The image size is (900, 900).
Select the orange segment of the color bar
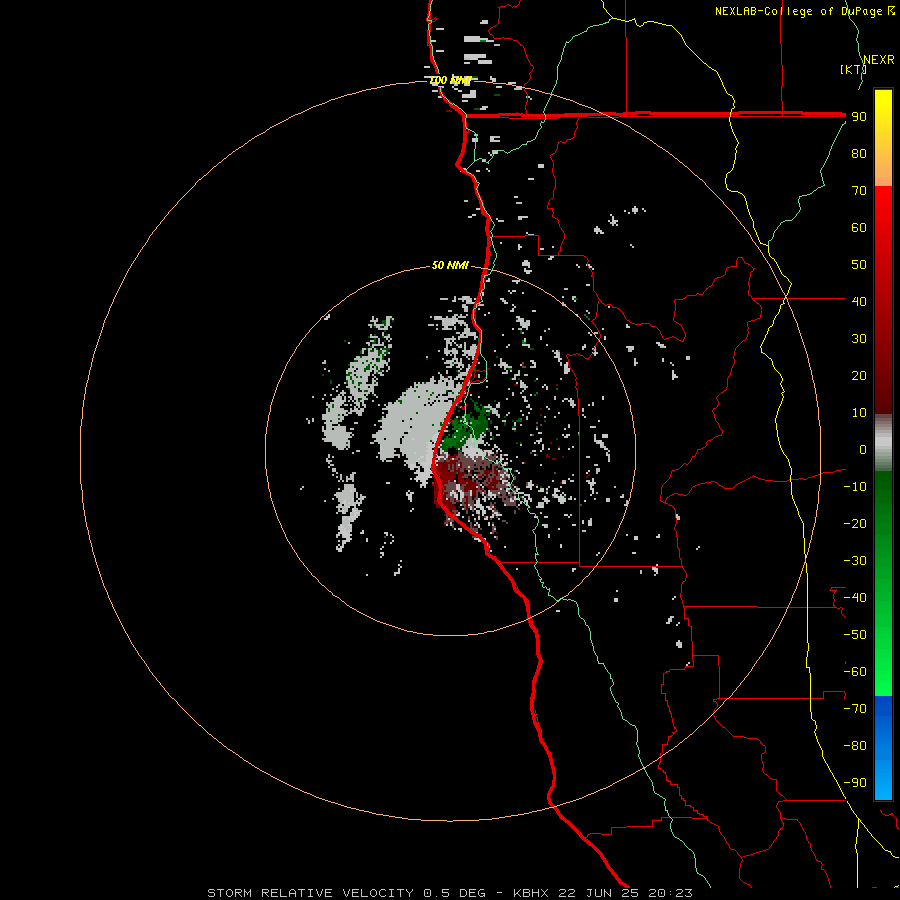pos(883,166)
